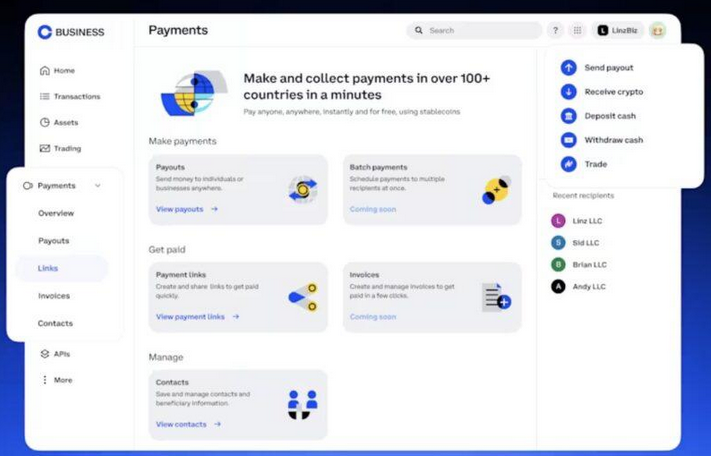Image resolution: width=711 pixels, height=456 pixels.
Task: Click the Send payout arrow icon
Action: 569,68
